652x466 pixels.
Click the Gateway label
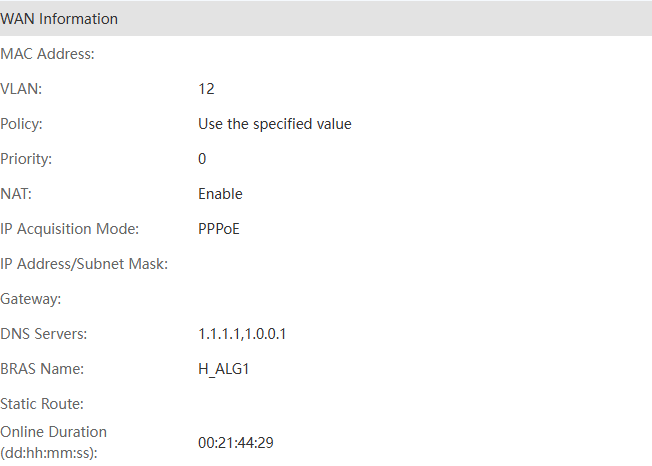[x=31, y=299]
